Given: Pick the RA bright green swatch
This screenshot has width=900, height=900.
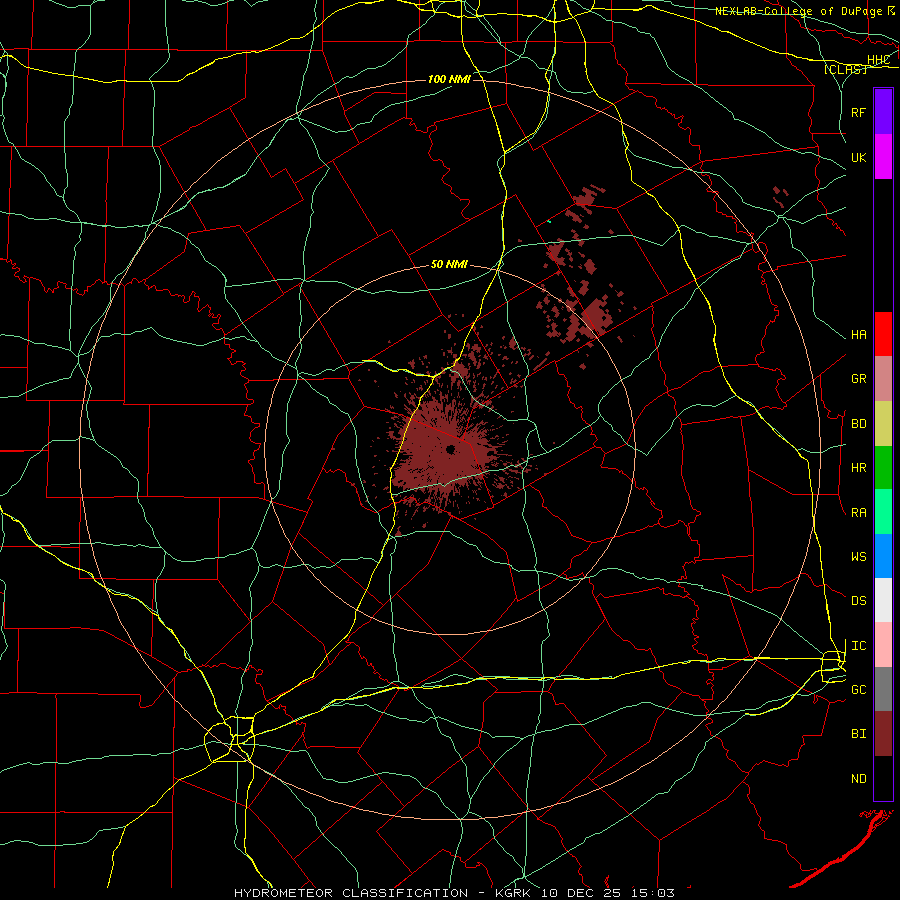Looking at the screenshot, I should click(x=883, y=512).
